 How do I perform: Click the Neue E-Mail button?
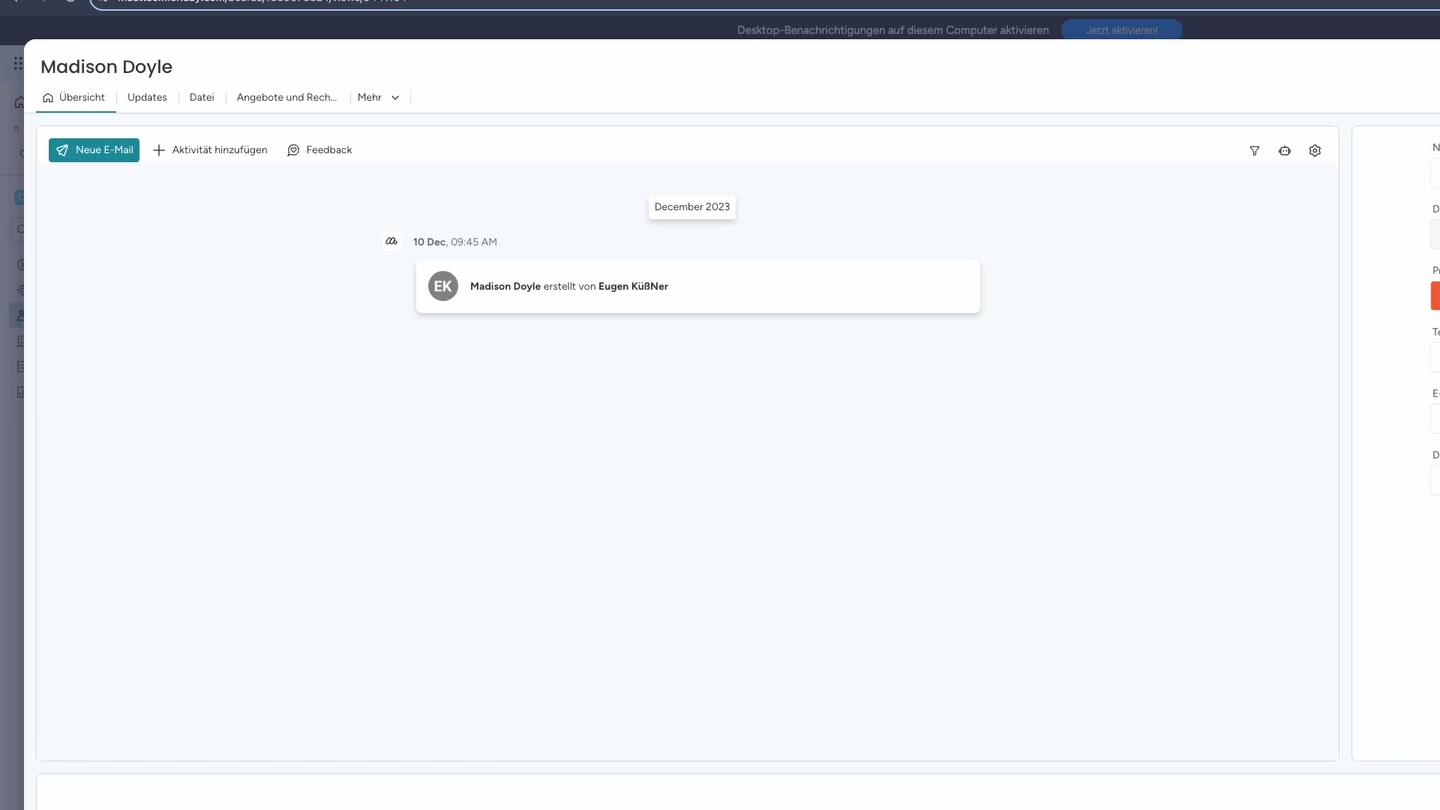tap(93, 149)
